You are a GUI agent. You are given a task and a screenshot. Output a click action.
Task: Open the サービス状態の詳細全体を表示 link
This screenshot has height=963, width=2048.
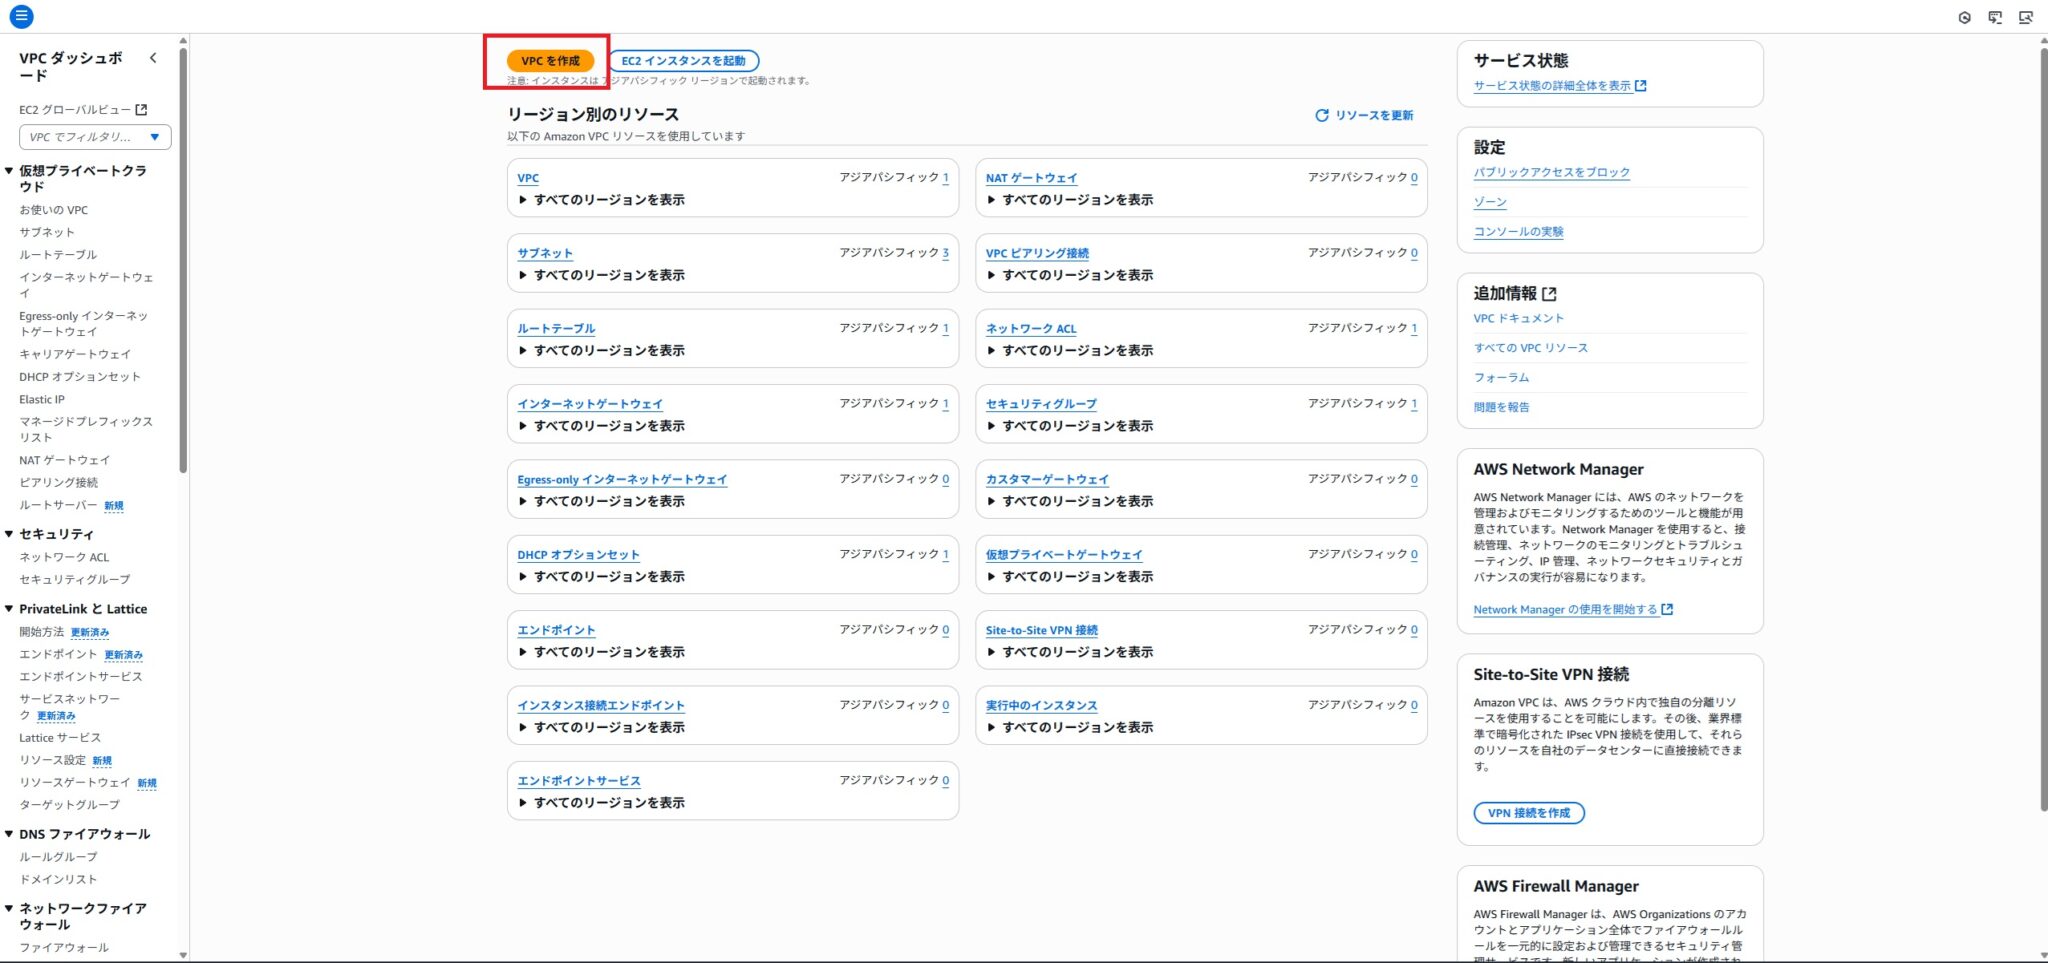[1560, 86]
